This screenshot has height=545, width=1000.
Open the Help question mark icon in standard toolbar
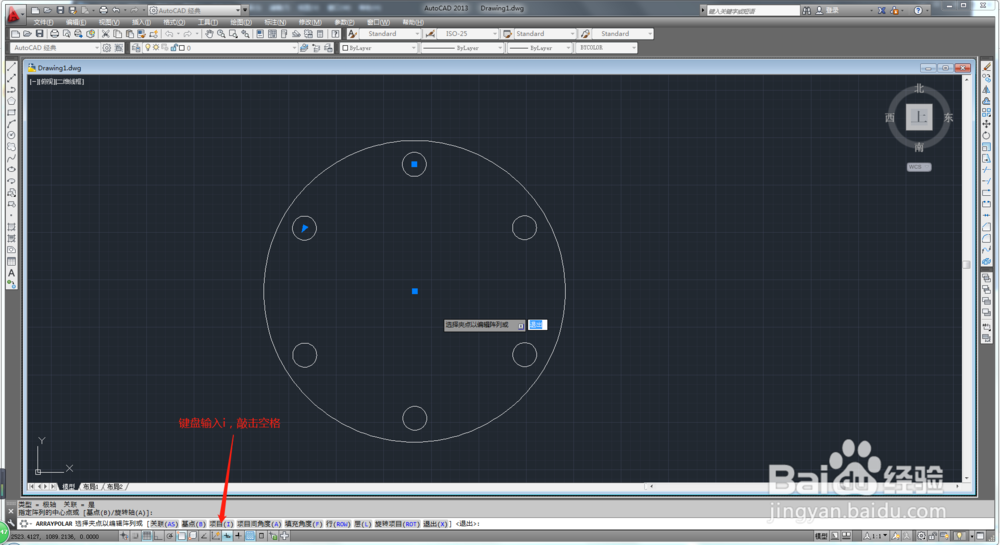pyautogui.click(x=335, y=34)
